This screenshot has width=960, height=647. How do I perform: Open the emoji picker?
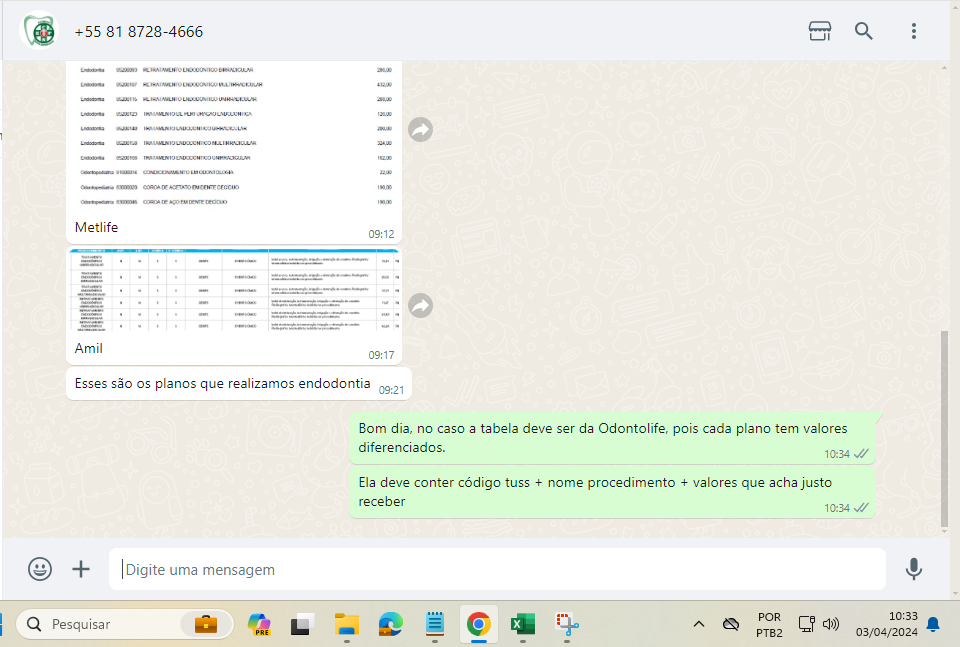pos(40,569)
